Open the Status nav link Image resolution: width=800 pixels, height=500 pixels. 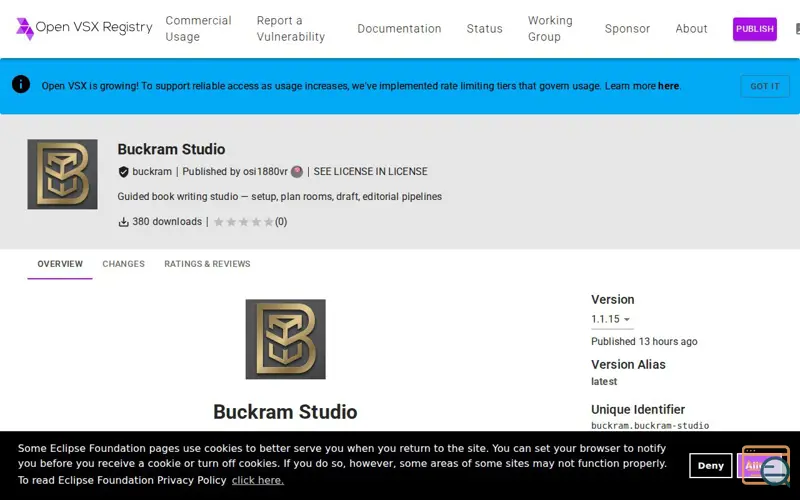coord(484,29)
